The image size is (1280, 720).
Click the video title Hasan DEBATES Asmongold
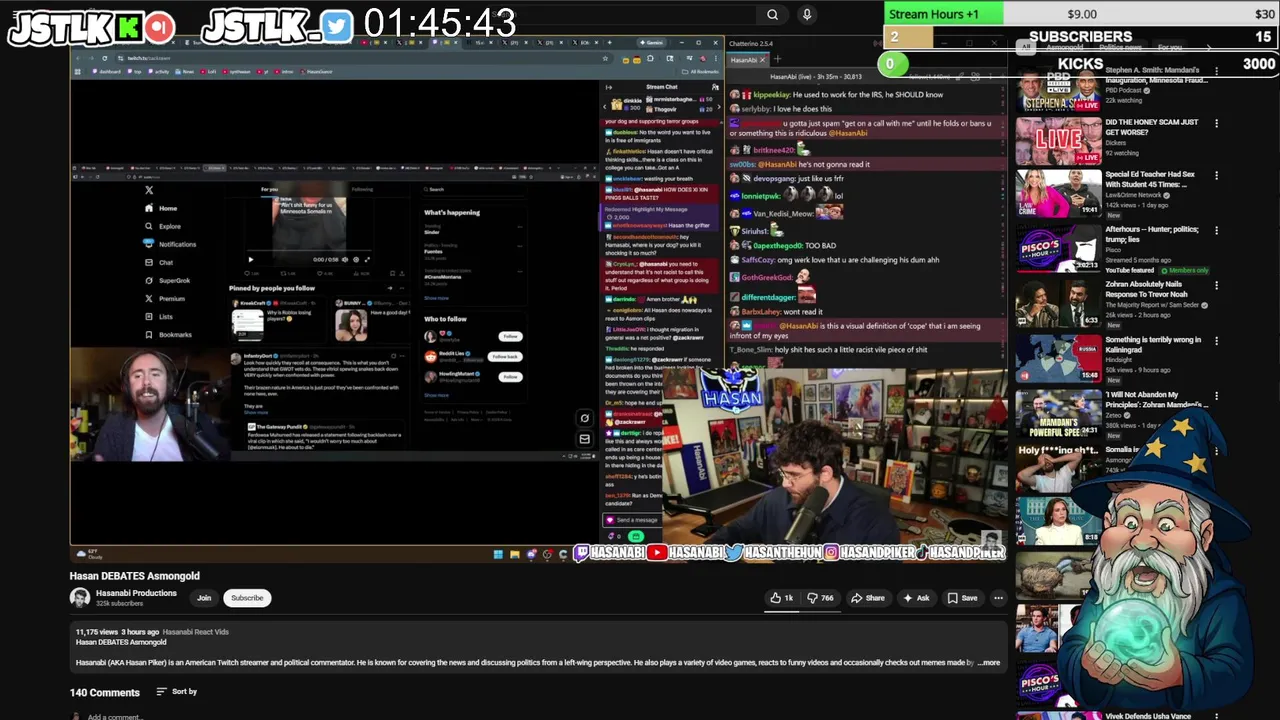click(x=134, y=576)
